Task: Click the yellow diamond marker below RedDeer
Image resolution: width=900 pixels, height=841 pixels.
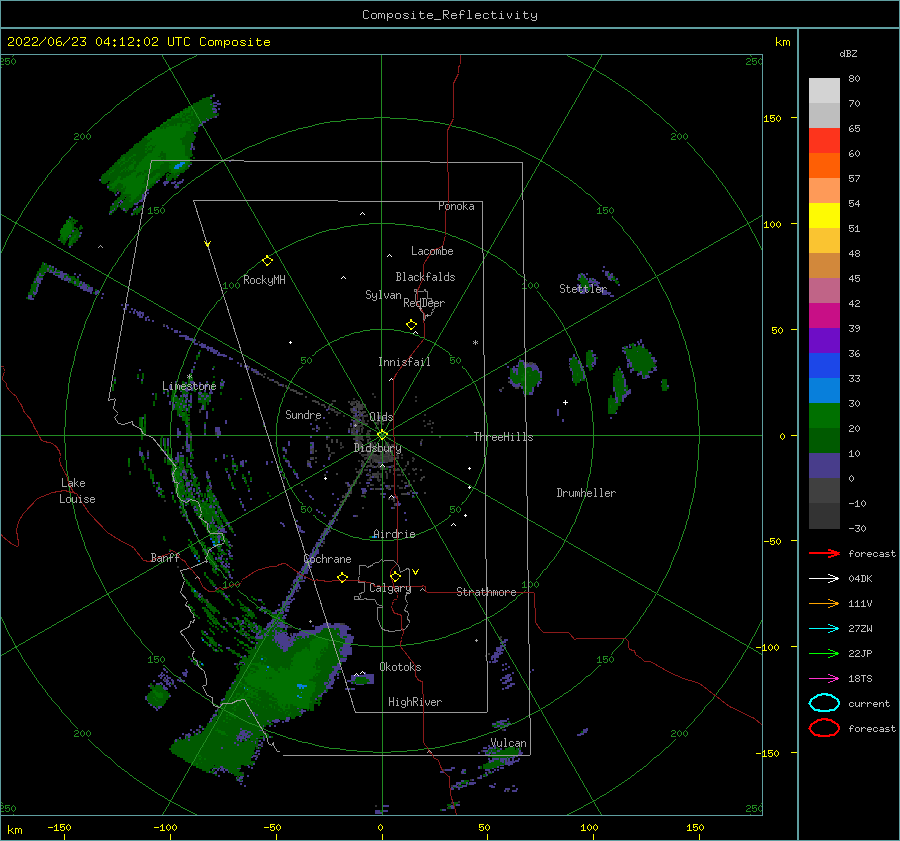Action: [x=411, y=325]
